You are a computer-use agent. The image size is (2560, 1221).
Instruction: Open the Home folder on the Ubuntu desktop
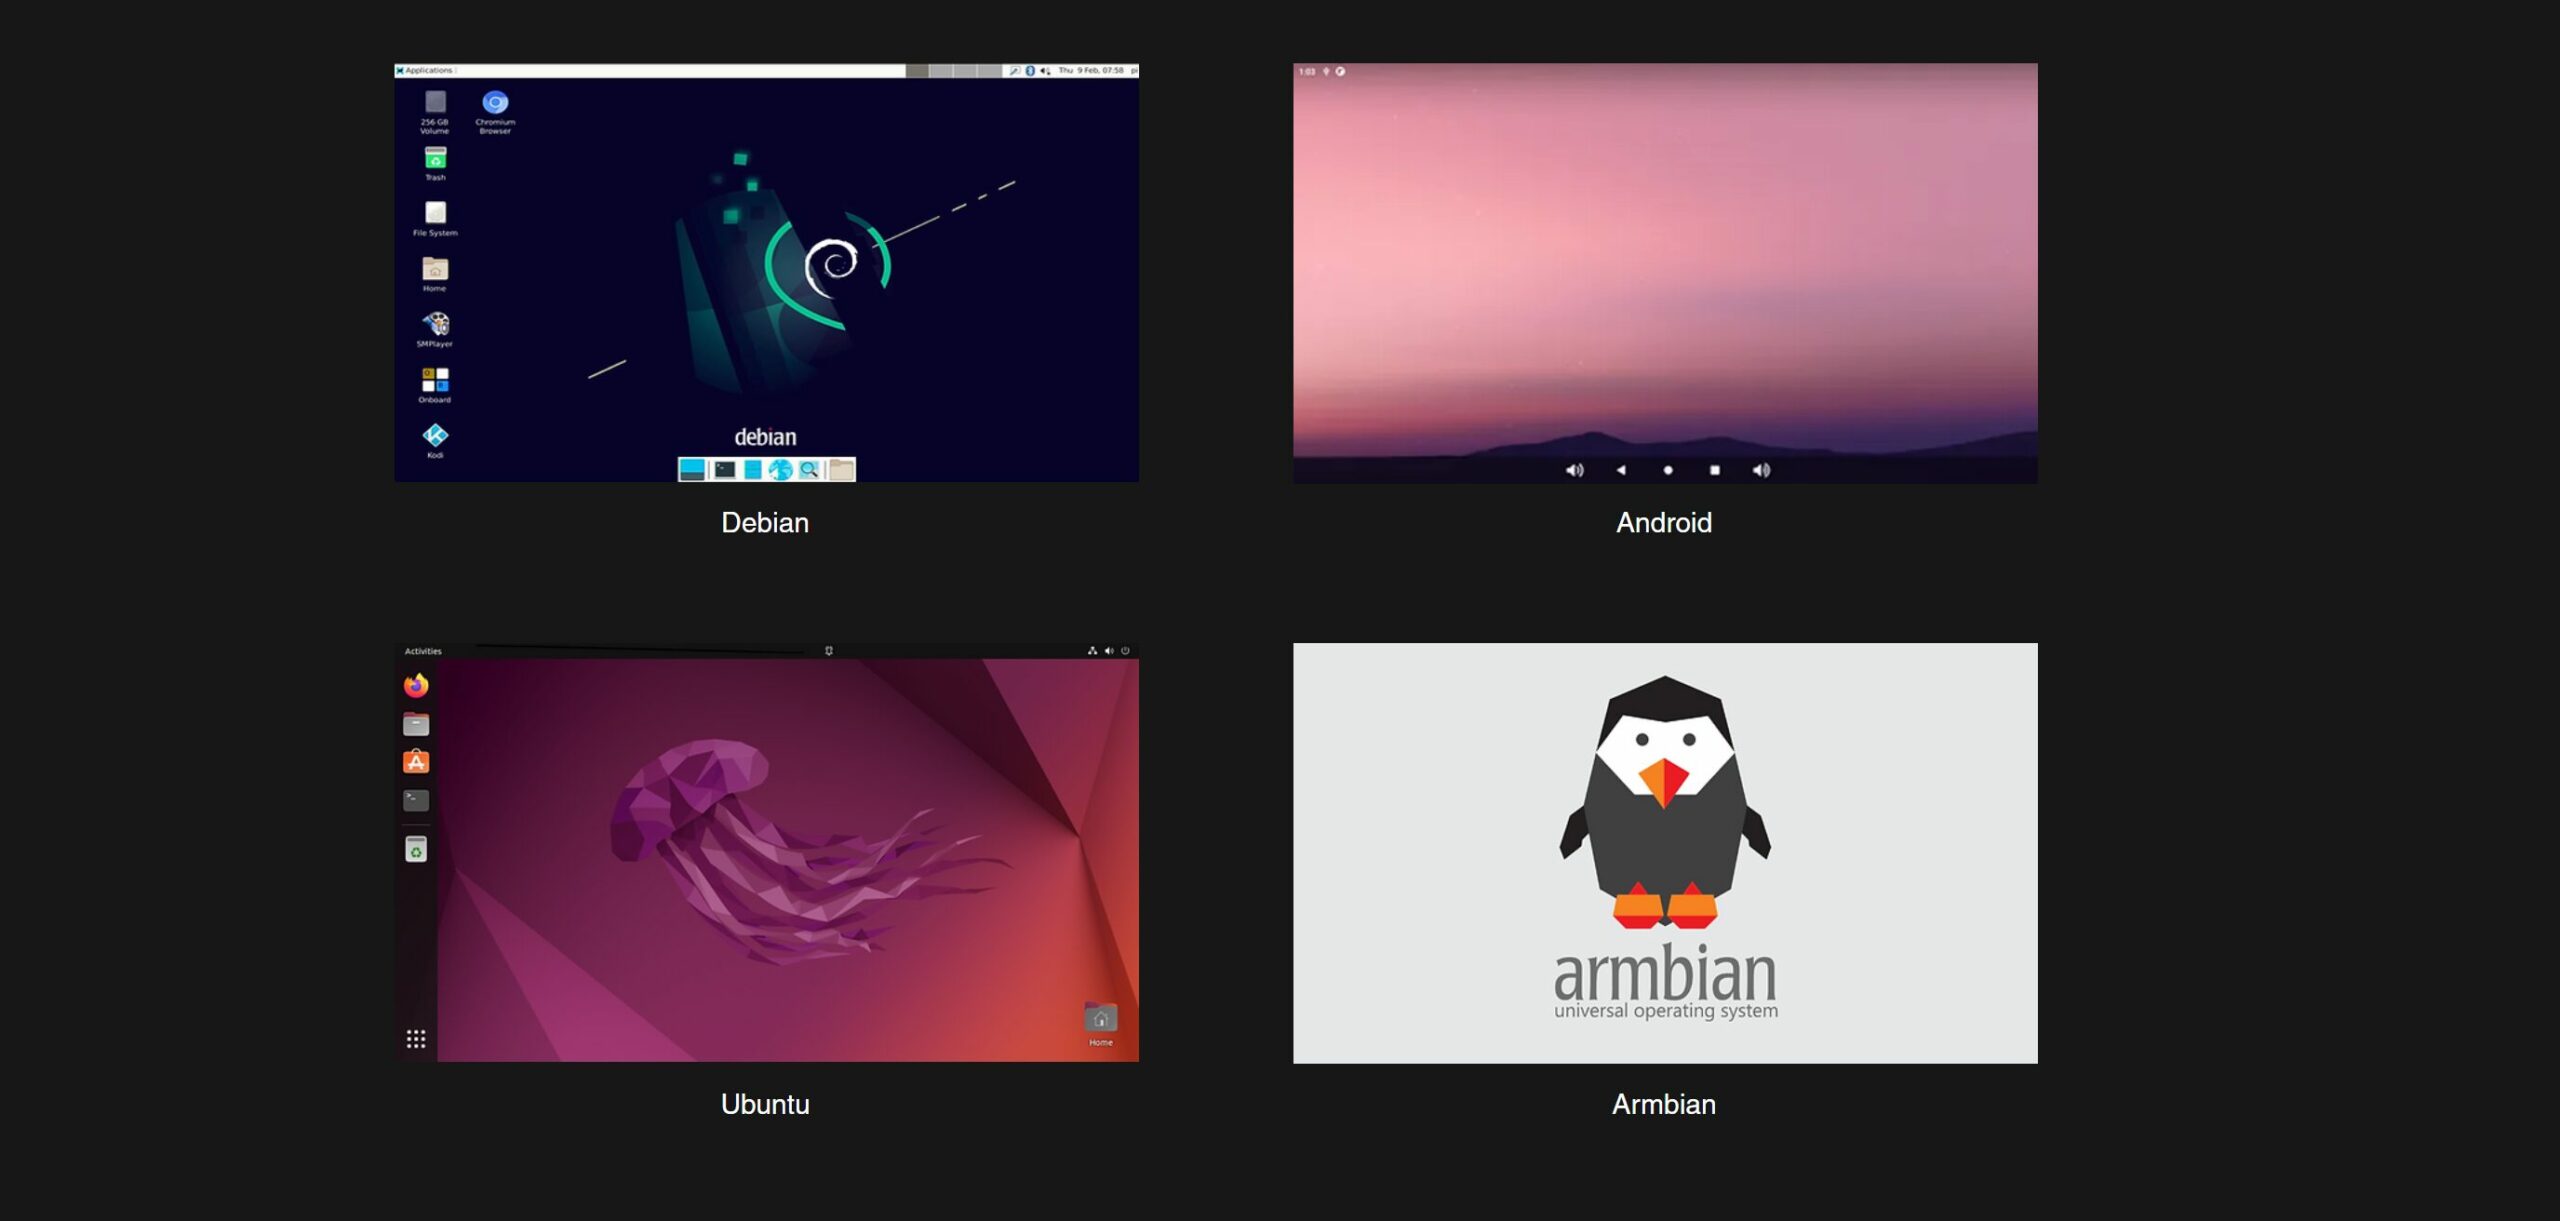pos(1101,1024)
